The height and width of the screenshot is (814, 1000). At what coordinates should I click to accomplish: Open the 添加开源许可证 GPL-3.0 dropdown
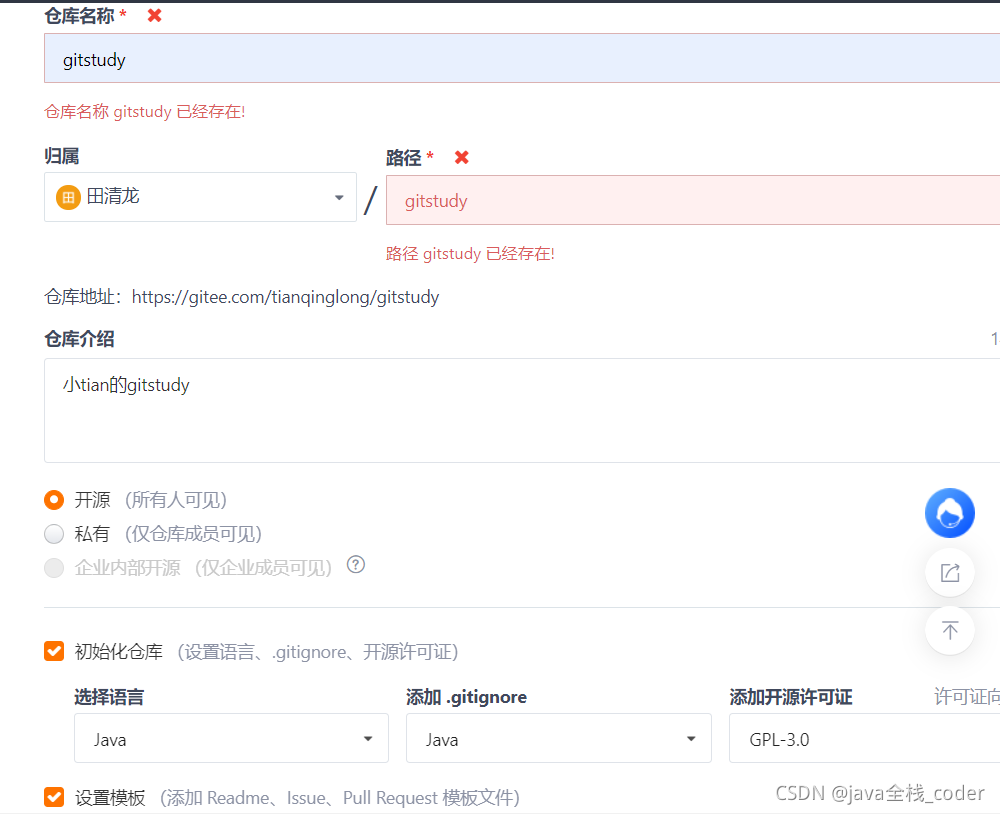click(864, 738)
